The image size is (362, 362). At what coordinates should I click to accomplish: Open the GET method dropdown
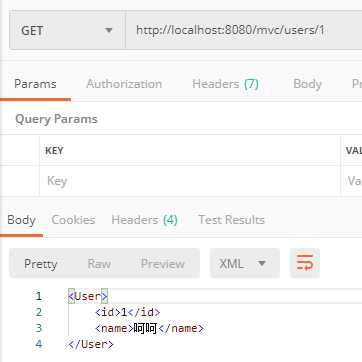(67, 31)
